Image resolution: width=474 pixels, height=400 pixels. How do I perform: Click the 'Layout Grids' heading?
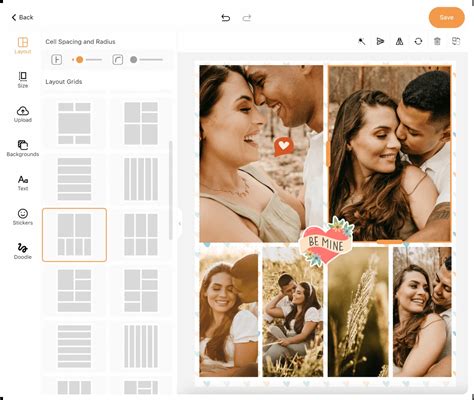tap(64, 82)
